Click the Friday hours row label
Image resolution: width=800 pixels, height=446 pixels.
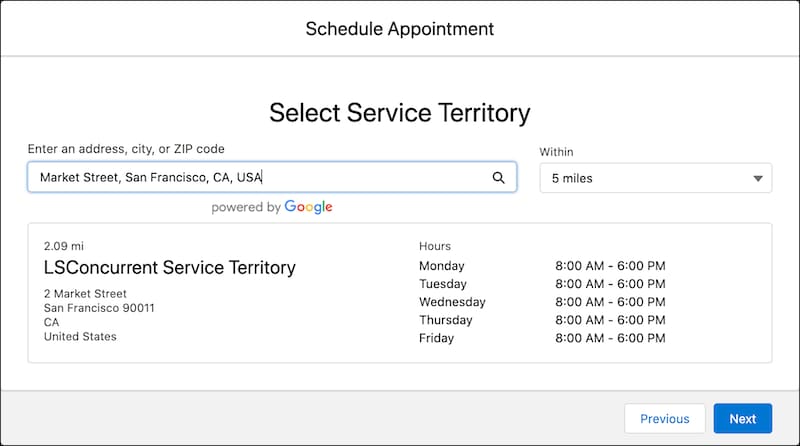click(436, 338)
